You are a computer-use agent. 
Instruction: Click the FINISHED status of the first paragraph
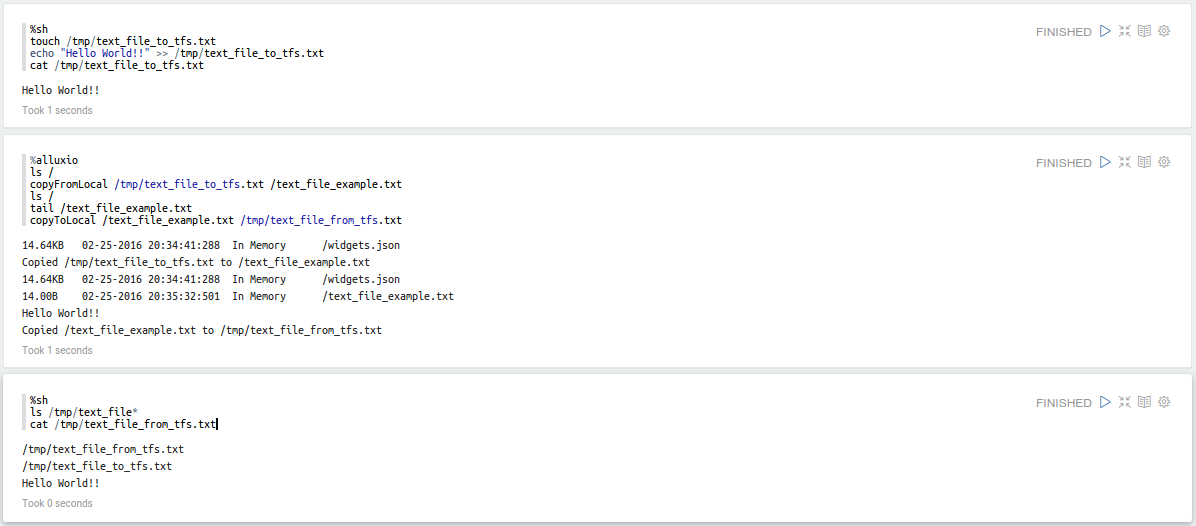tap(1063, 32)
